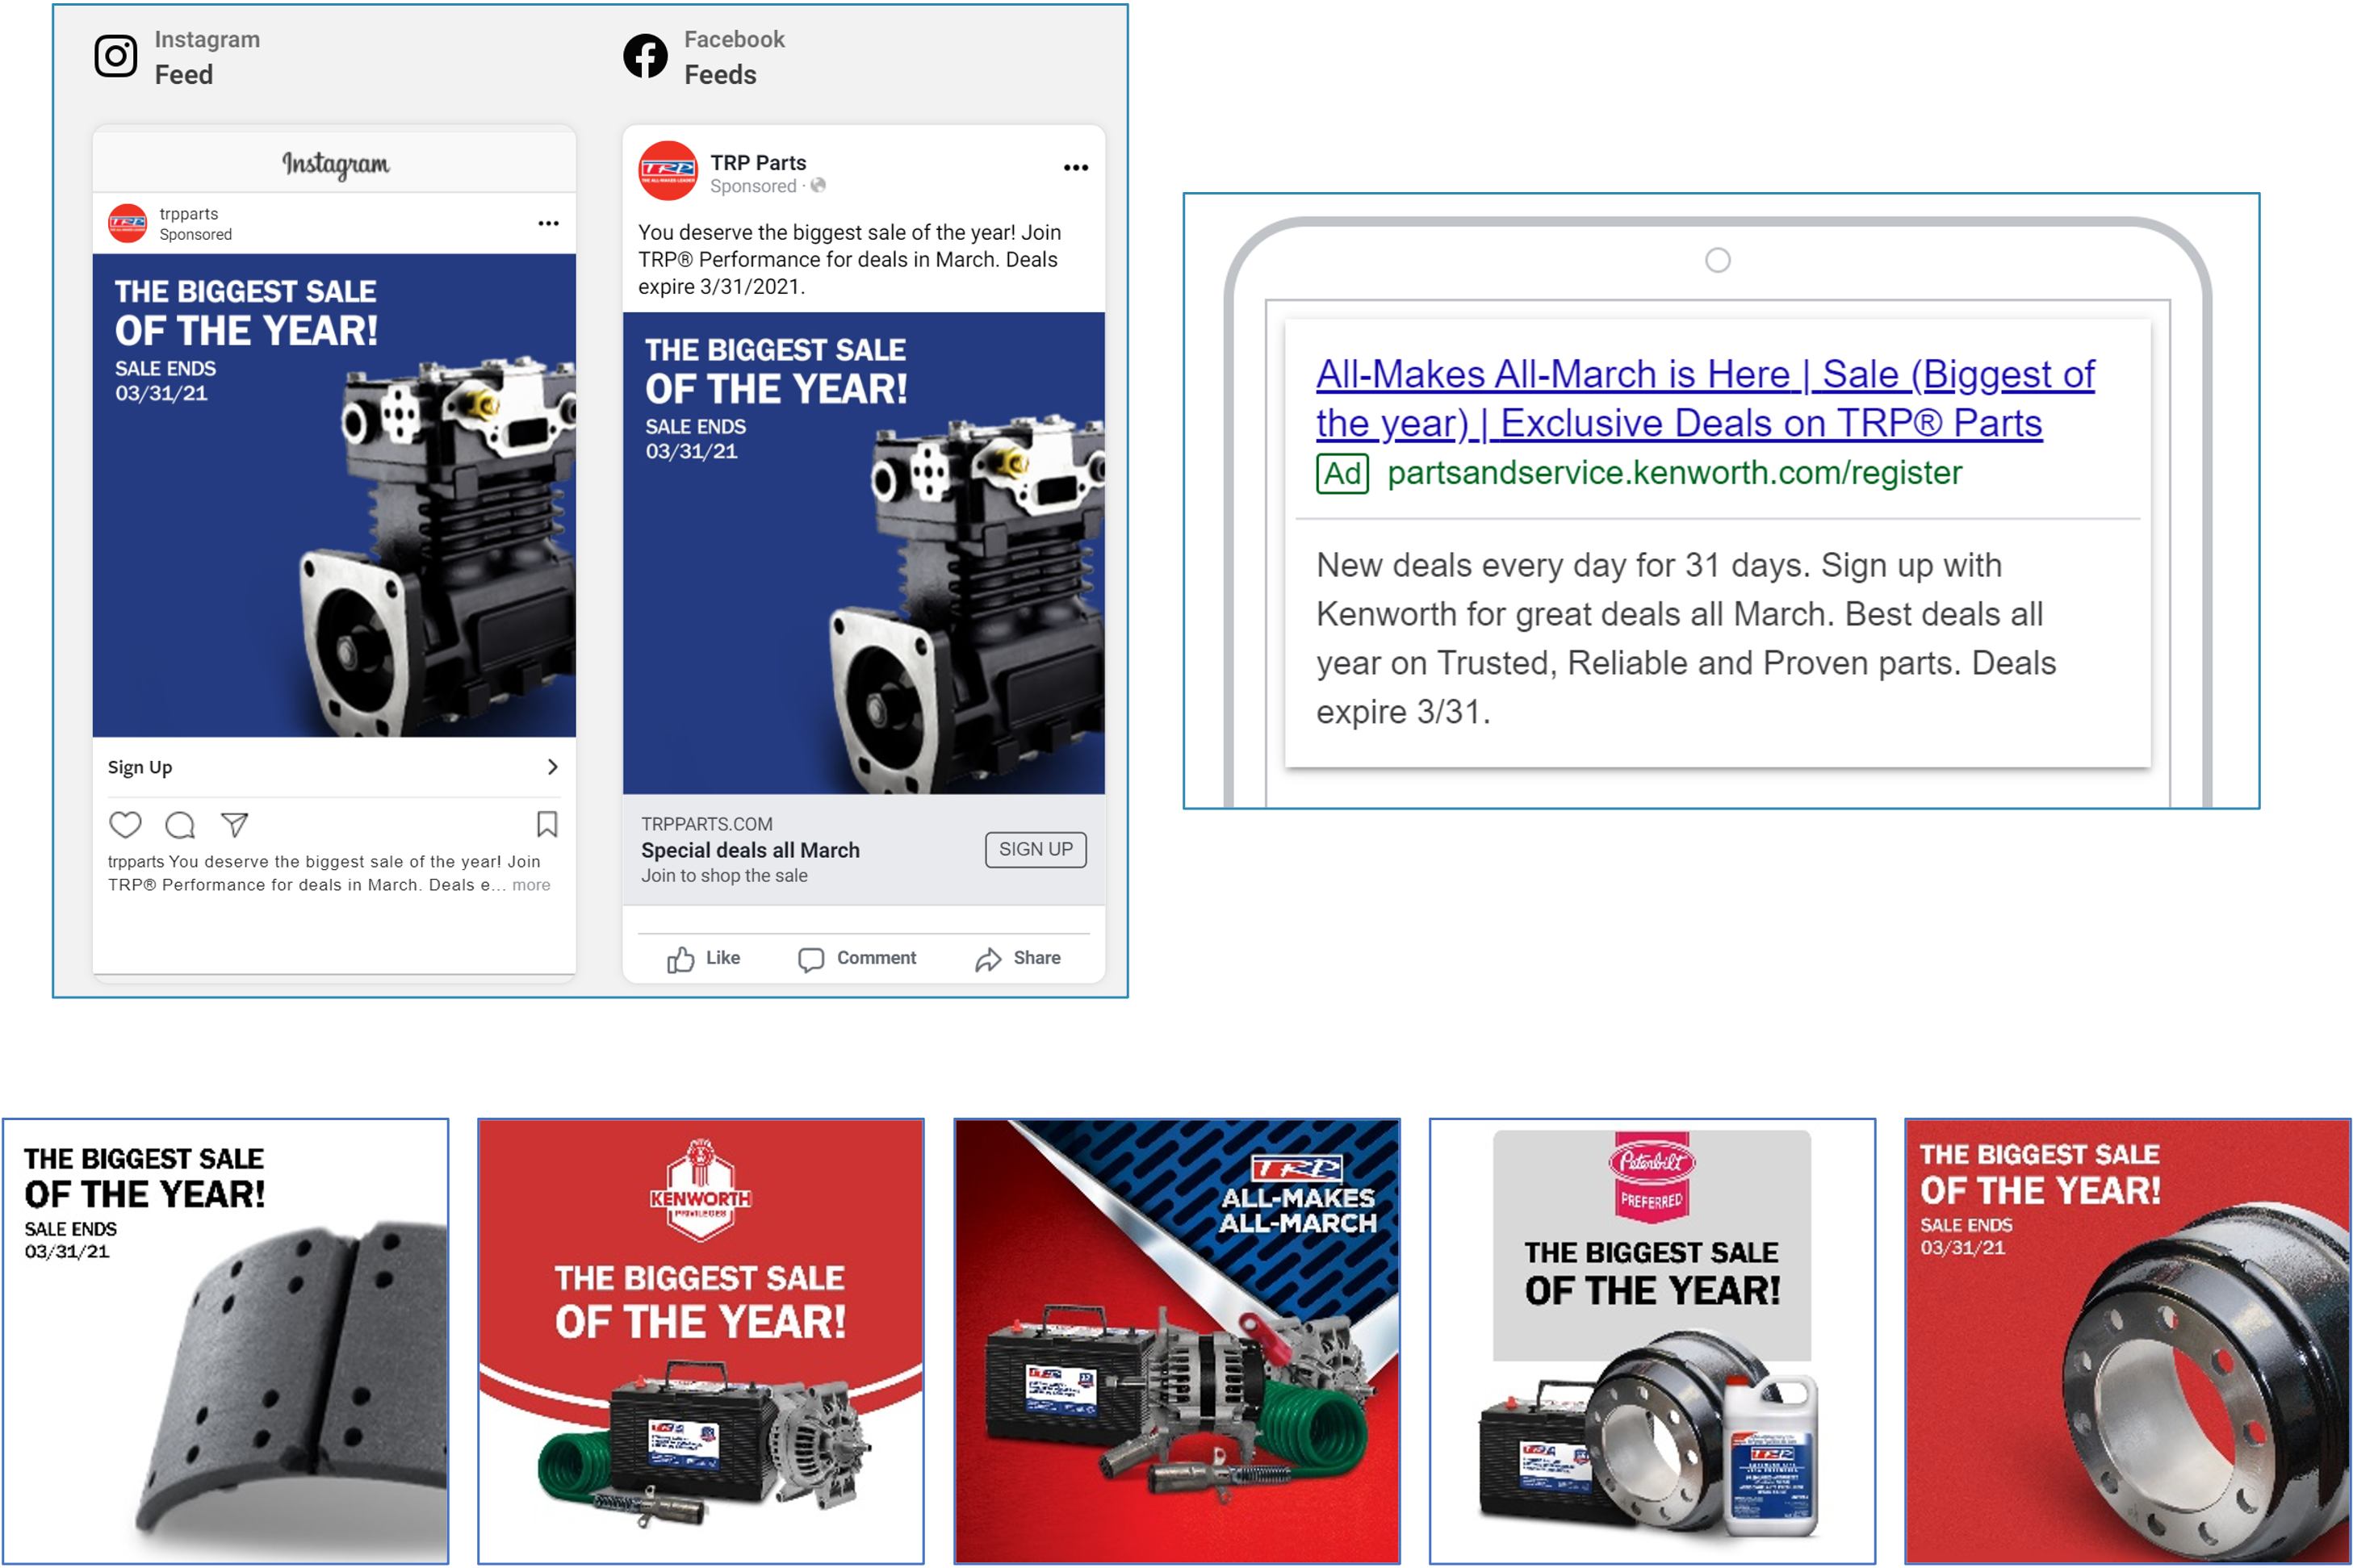Click the Kenworth logo in red banner
The height and width of the screenshot is (1568, 2353).
[700, 1189]
